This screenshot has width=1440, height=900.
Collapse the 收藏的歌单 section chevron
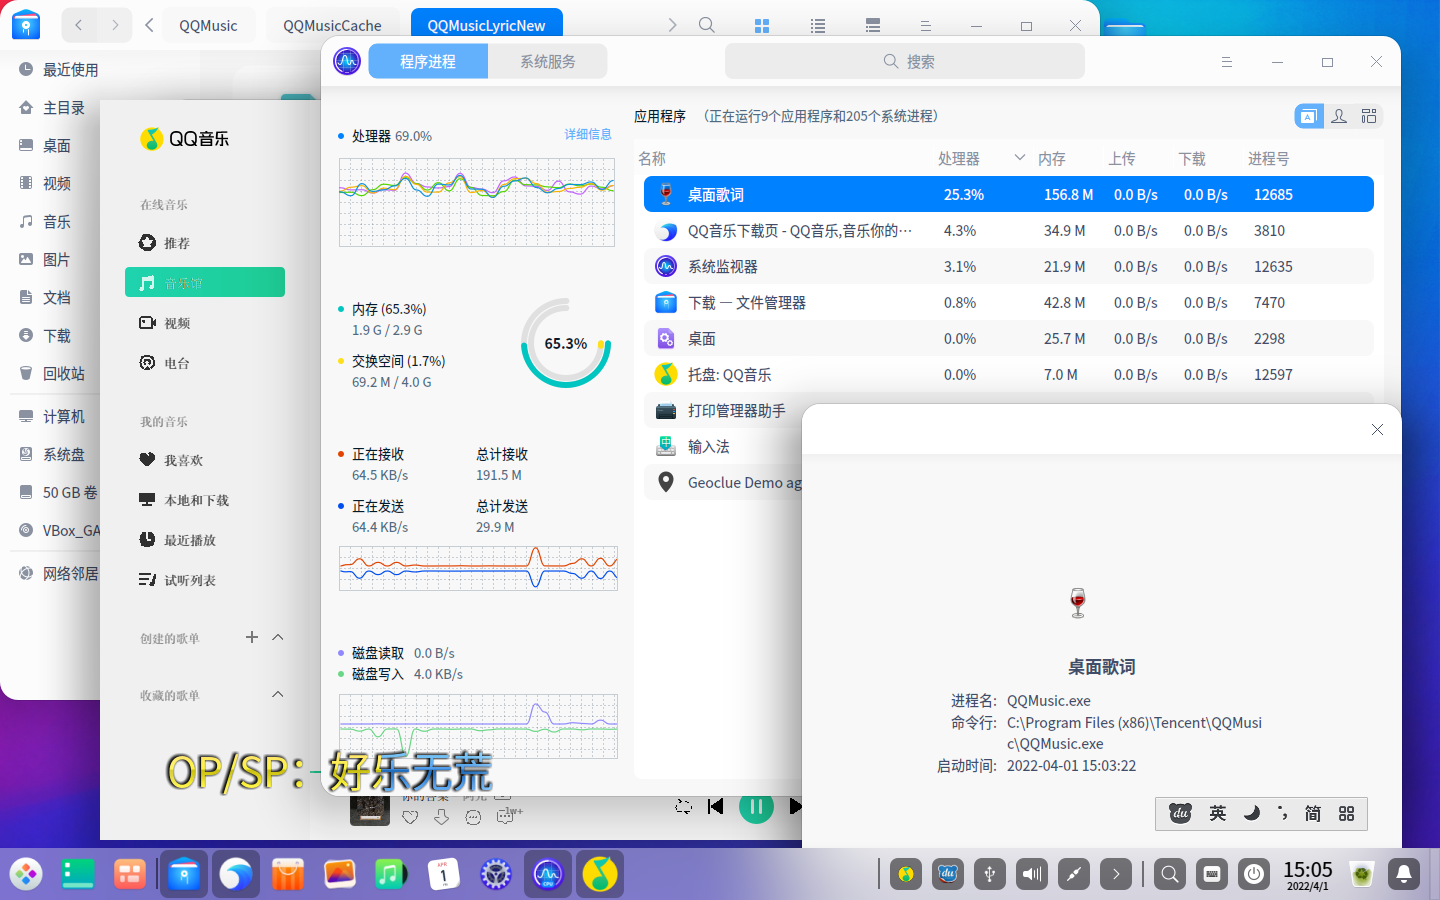tap(278, 694)
